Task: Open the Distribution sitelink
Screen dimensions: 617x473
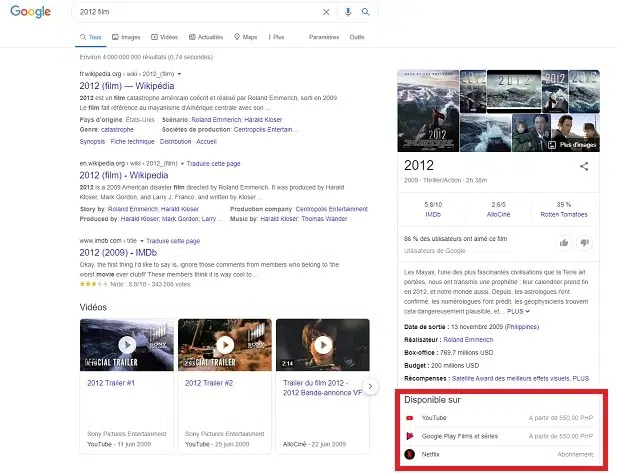Action: 175,141
